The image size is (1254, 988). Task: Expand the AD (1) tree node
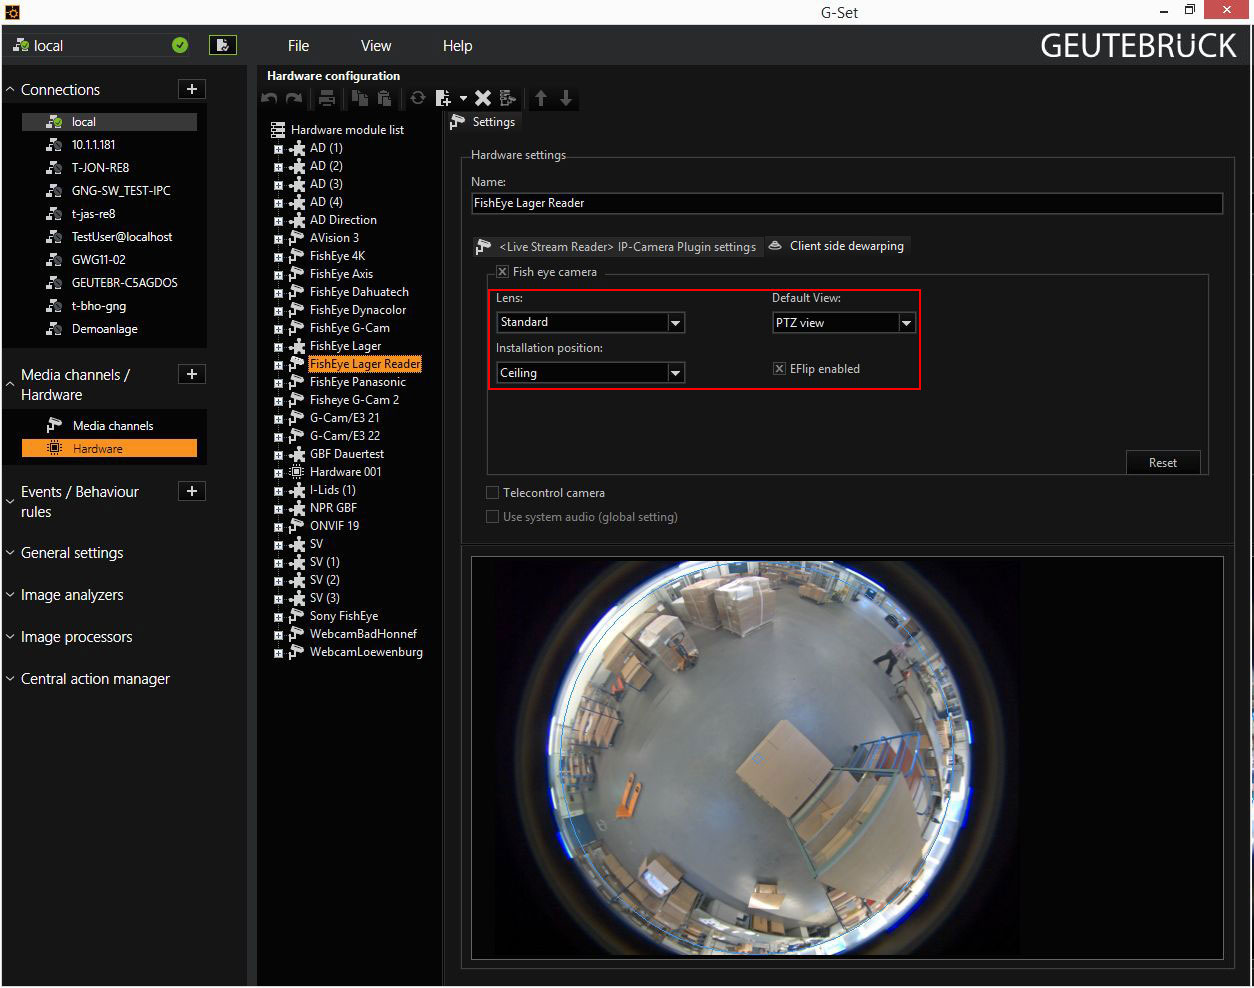[278, 149]
